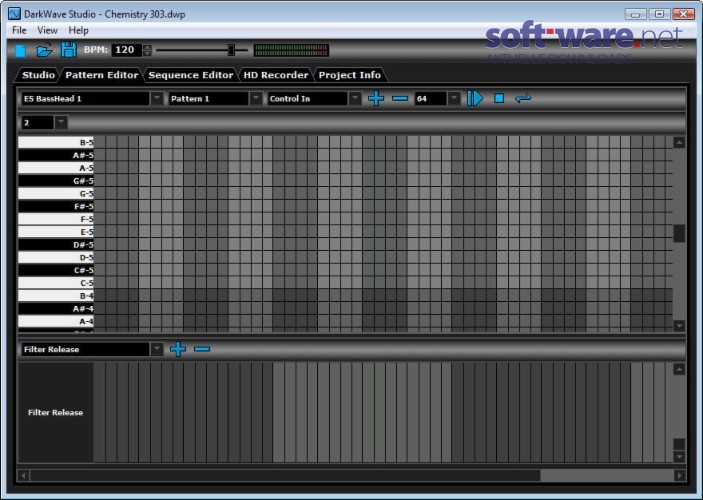
Task: Expand the Pattern 1 dropdown
Action: tap(256, 98)
